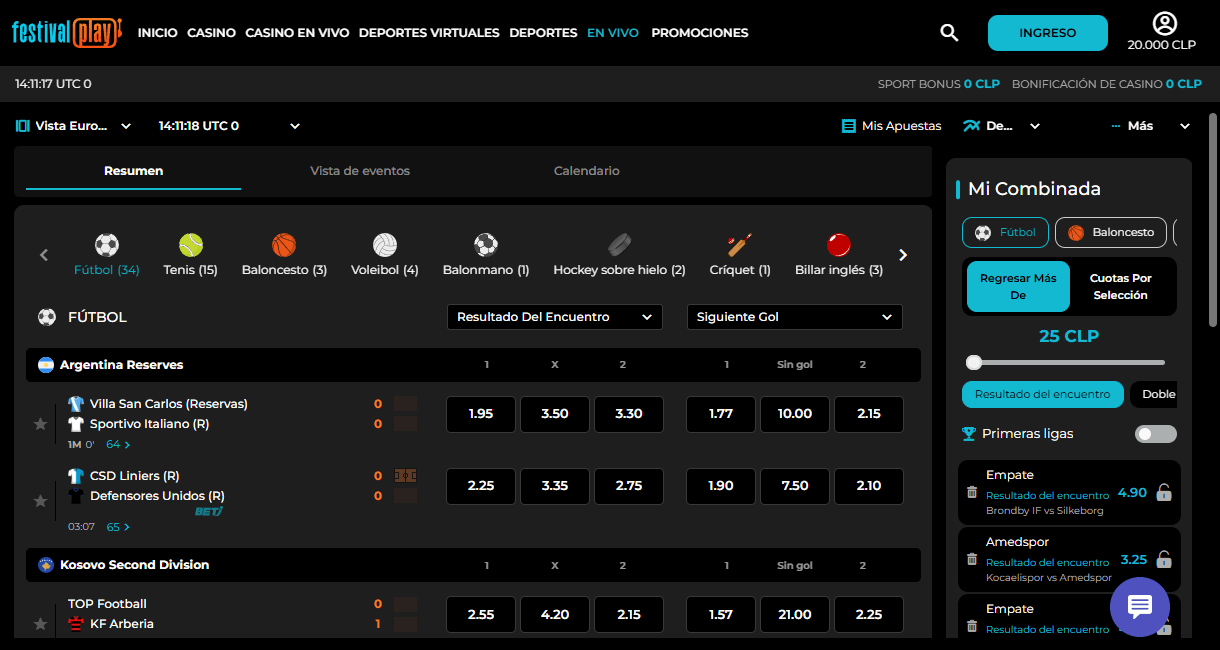This screenshot has width=1220, height=650.
Task: Open Siguiente Gol market dropdown
Action: 795,317
